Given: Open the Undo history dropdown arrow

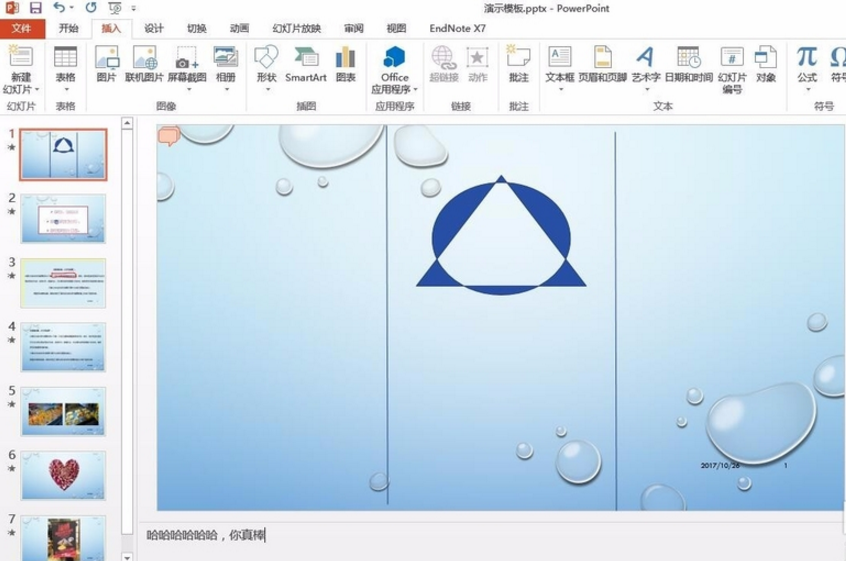Looking at the screenshot, I should (71, 8).
